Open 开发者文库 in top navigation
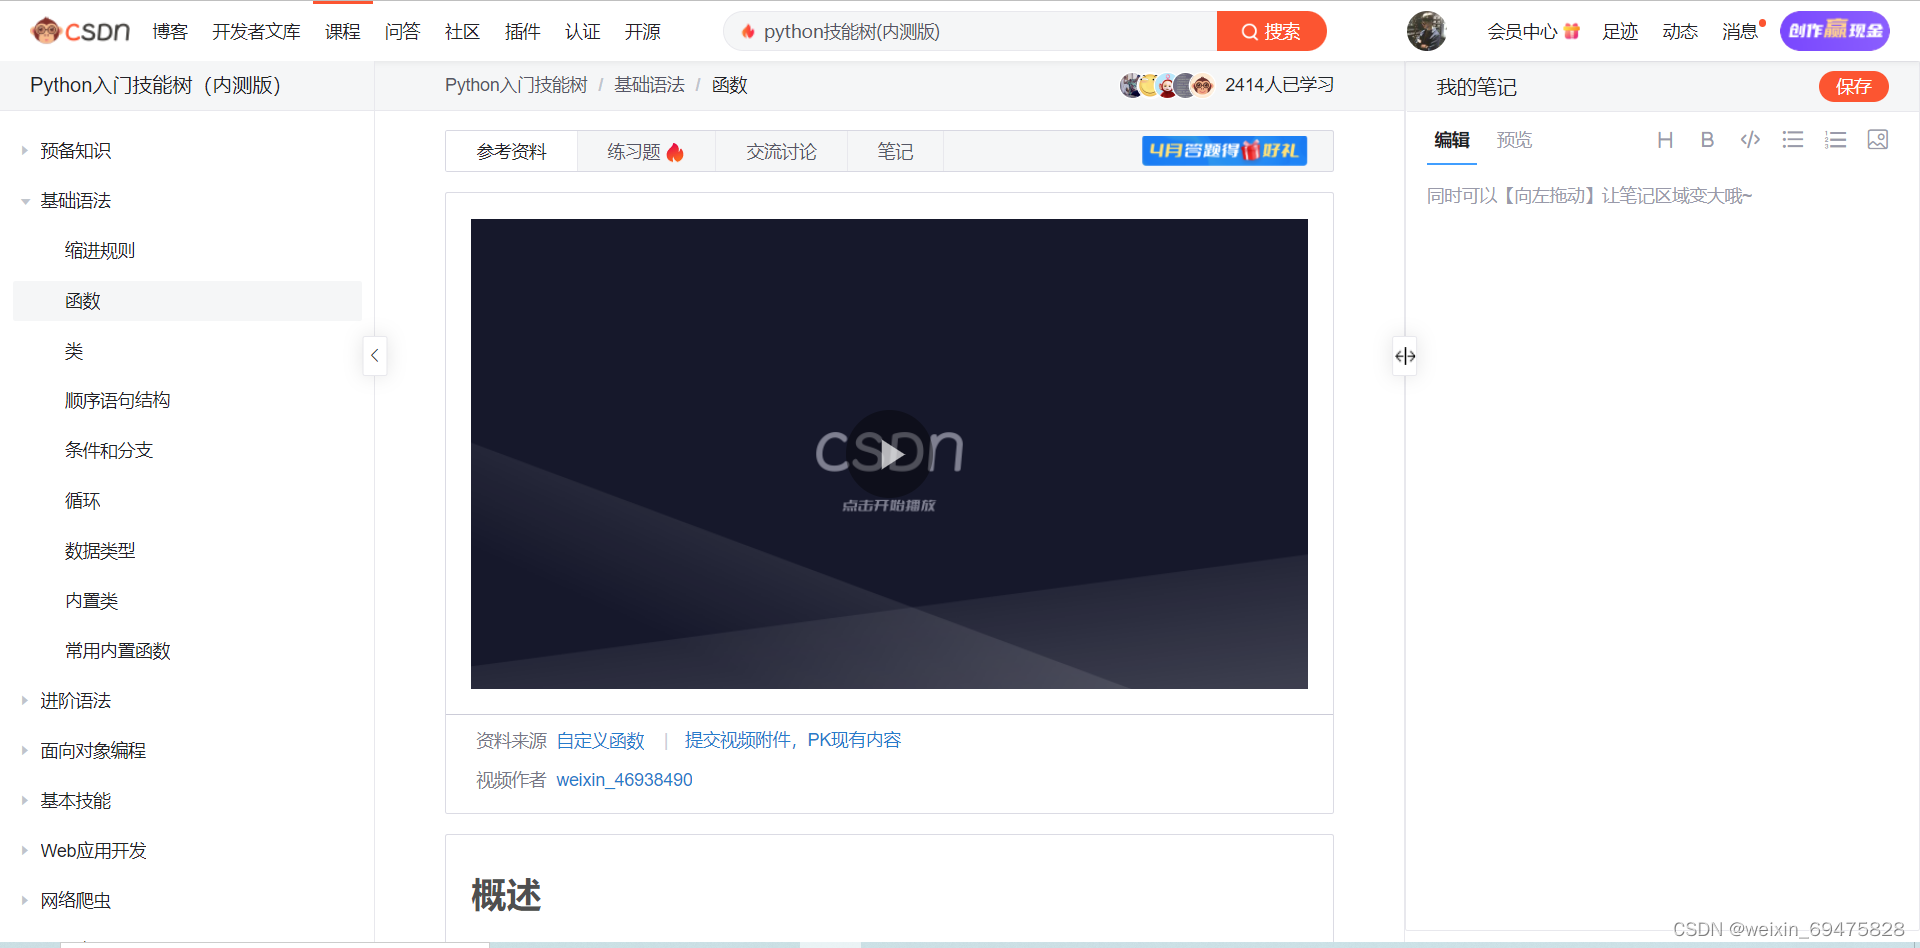 (256, 31)
